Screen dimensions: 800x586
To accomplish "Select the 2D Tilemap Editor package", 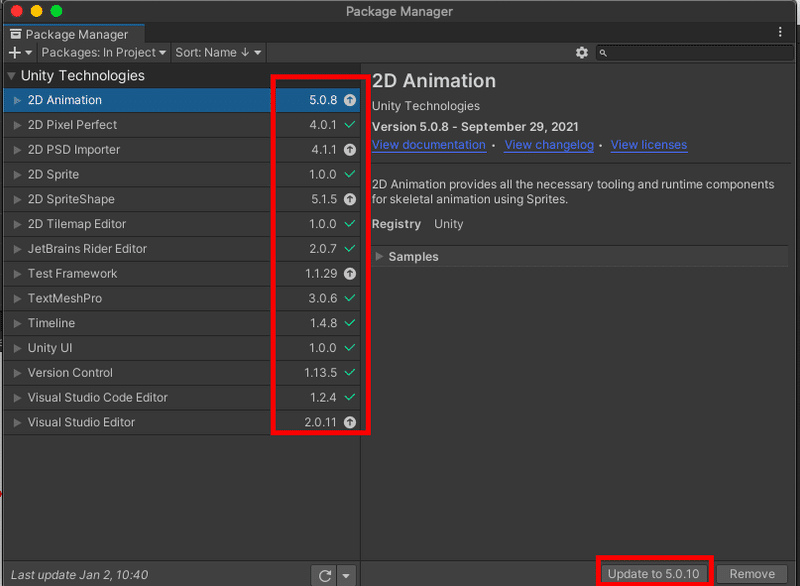I will [181, 224].
